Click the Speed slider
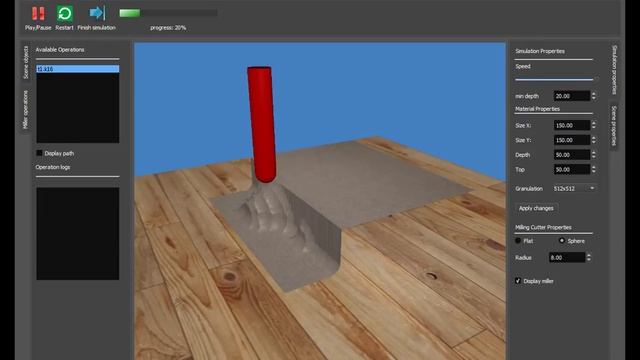The image size is (640, 360). tap(554, 79)
